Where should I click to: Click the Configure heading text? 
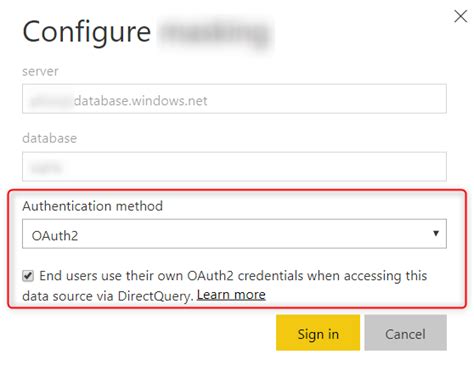point(87,32)
